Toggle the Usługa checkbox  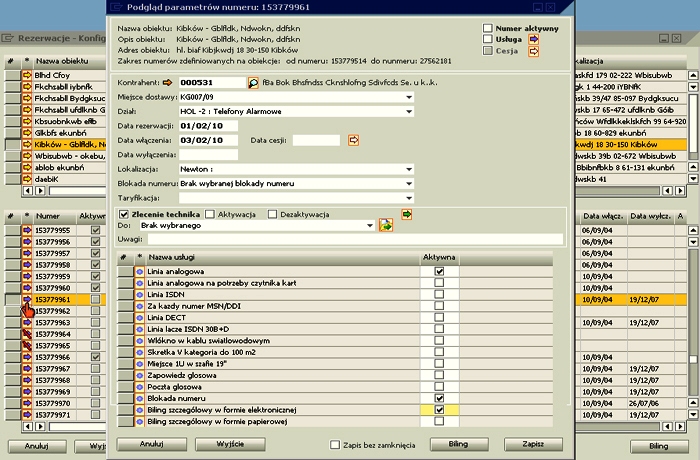(x=488, y=39)
